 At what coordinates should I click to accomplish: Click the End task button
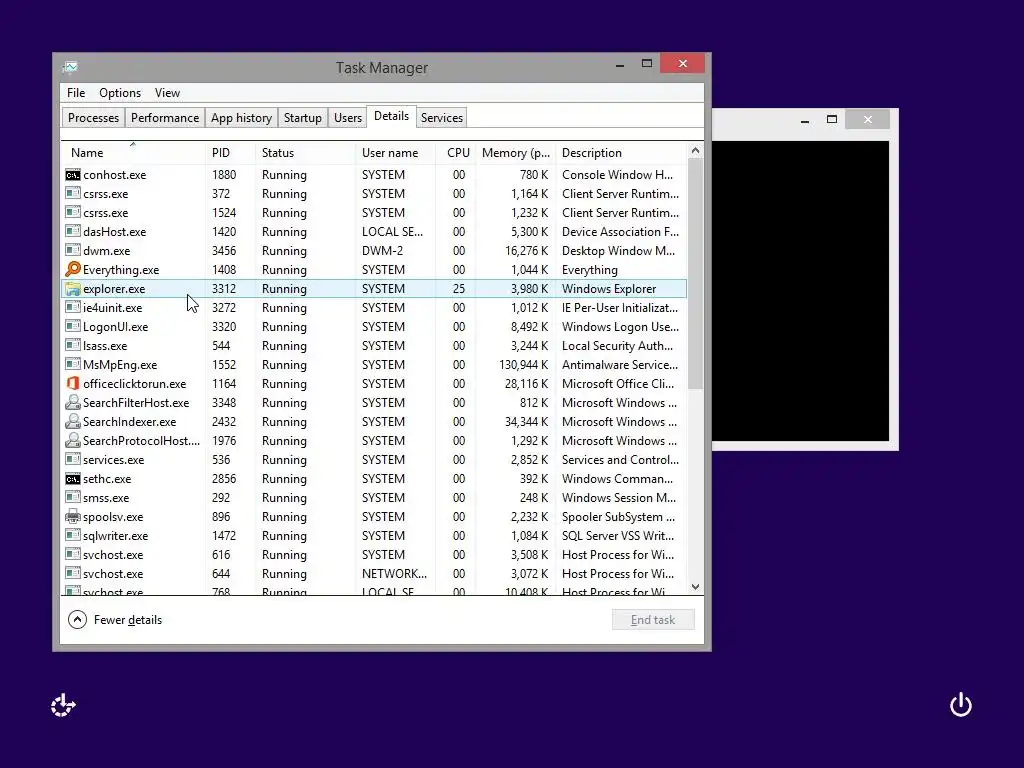click(653, 620)
